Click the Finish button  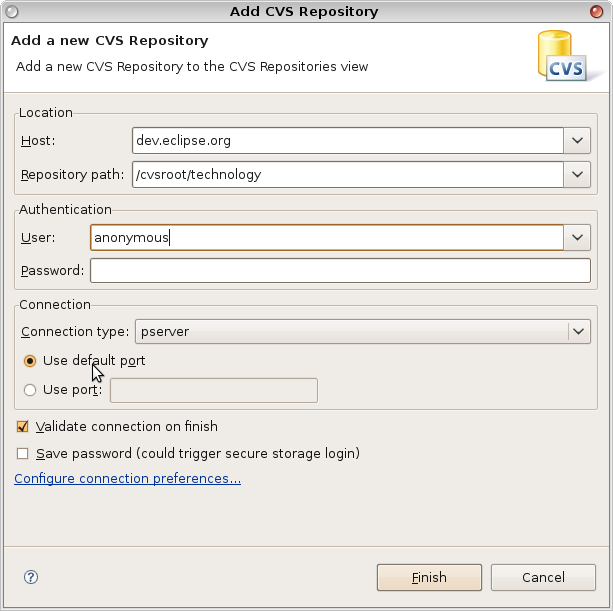click(x=429, y=577)
